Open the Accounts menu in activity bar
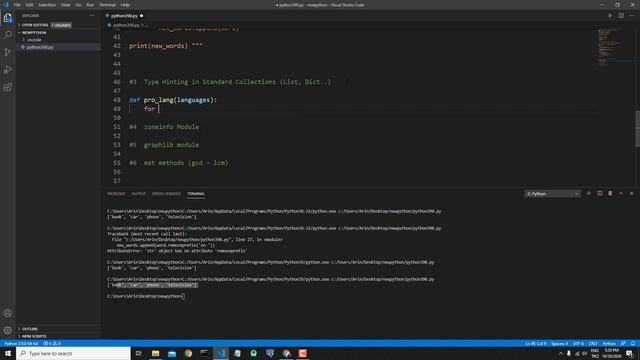 point(8,313)
